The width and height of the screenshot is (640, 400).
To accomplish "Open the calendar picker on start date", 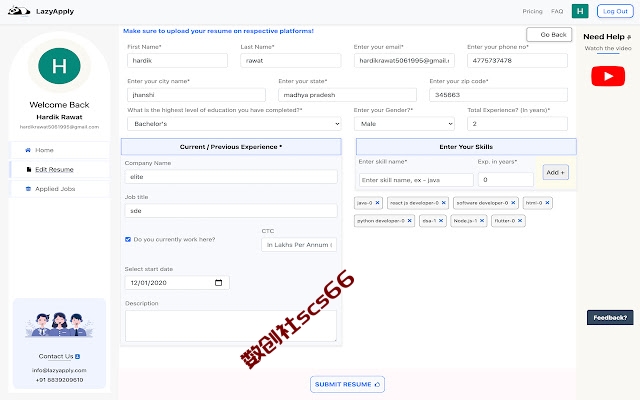I will [218, 282].
